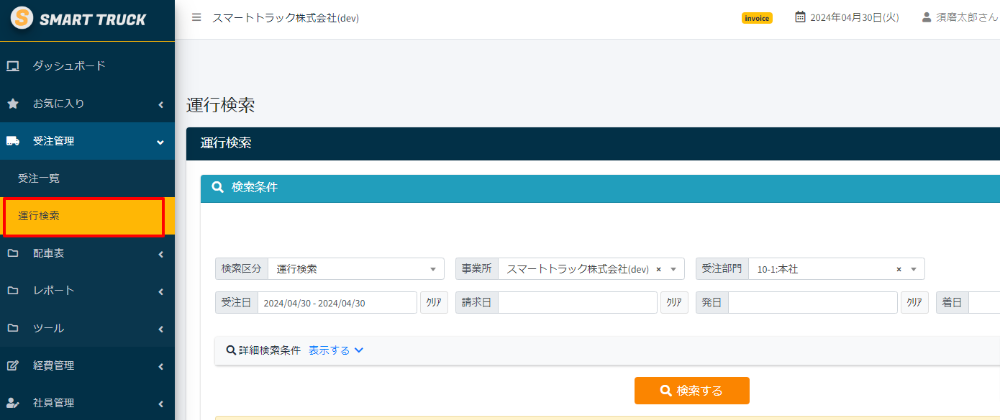Click the yellow invoice badge
Screen dimensions: 1000x420
point(757,18)
